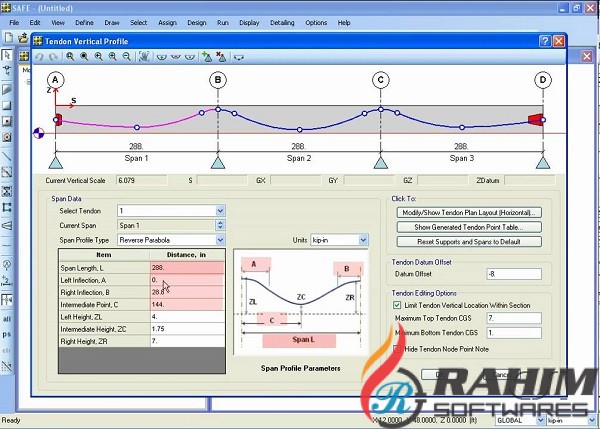Open the Select Tendon dropdown
This screenshot has height=429, width=600.
[220, 210]
